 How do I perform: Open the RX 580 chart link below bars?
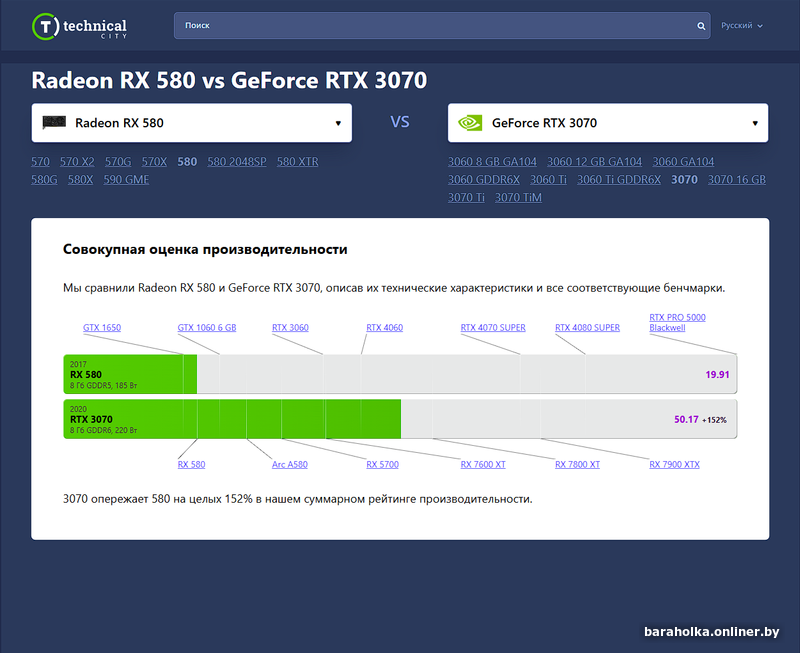[x=191, y=464]
